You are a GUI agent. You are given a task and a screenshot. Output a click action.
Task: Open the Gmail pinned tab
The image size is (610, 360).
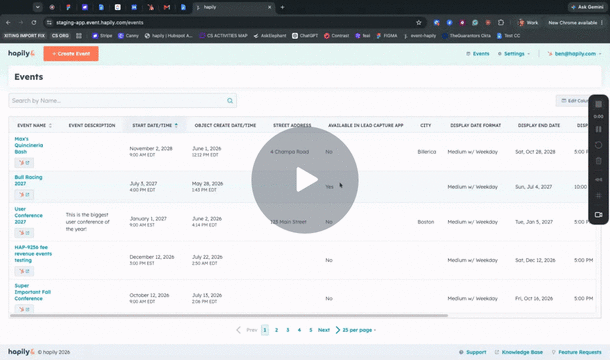pyautogui.click(x=167, y=7)
